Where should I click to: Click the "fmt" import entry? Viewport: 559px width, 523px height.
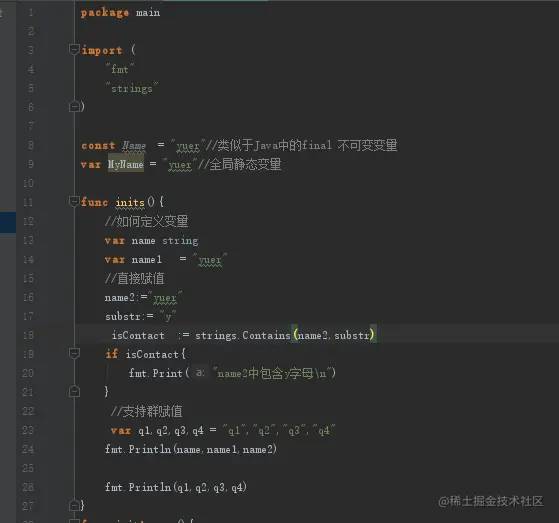click(119, 69)
